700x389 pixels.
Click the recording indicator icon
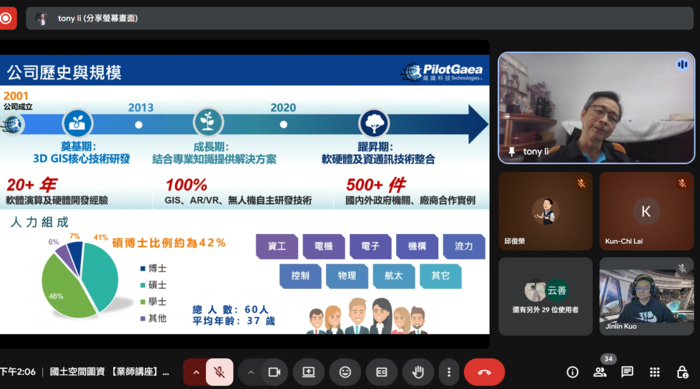click(x=6, y=18)
